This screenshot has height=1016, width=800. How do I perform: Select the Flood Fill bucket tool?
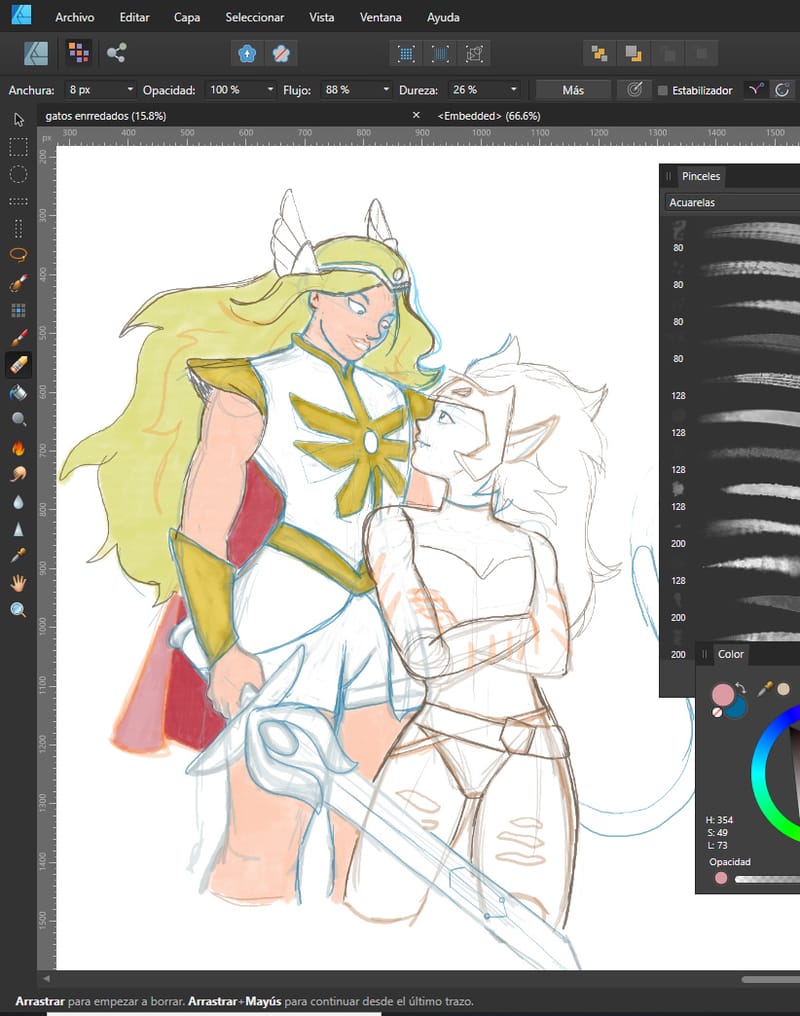point(18,393)
